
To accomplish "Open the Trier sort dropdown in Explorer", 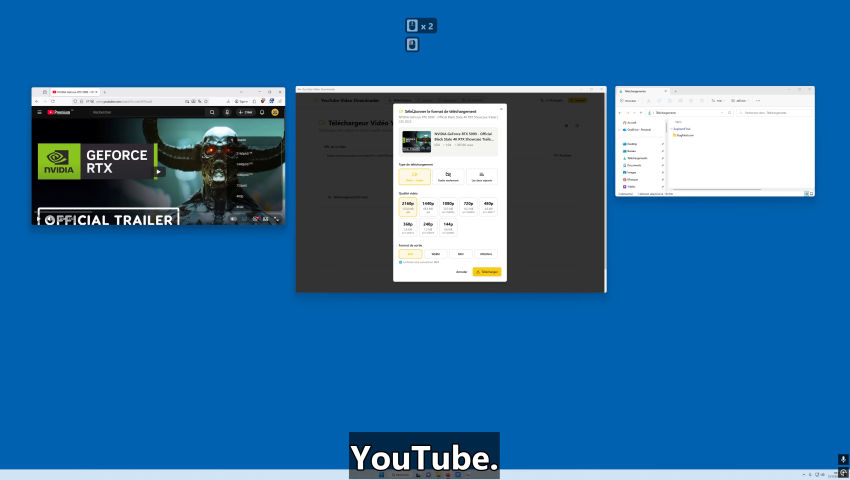I will 718,101.
